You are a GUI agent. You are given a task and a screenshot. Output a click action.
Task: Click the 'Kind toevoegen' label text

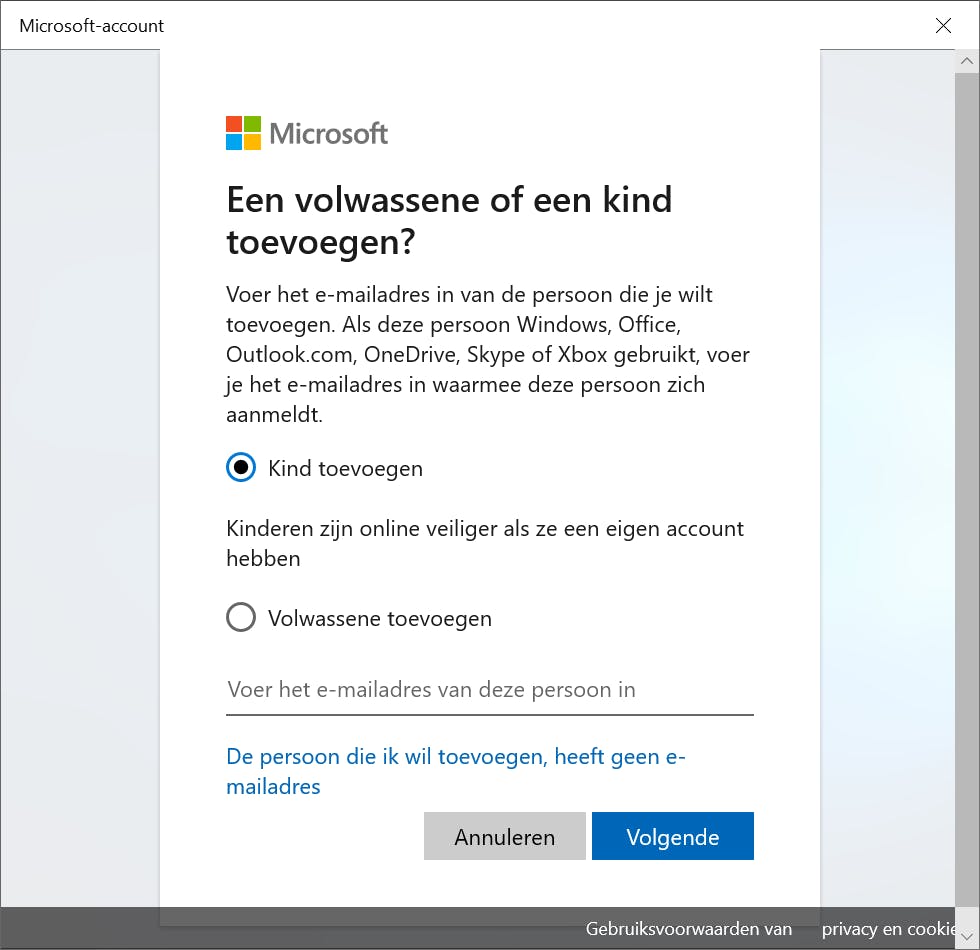(x=345, y=468)
